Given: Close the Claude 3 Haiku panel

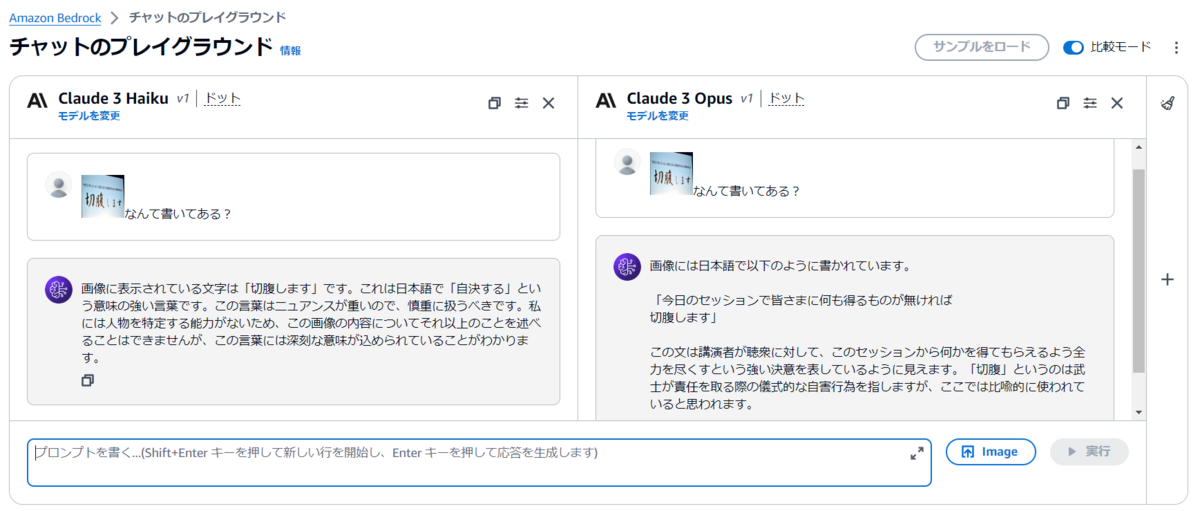Looking at the screenshot, I should coord(548,103).
